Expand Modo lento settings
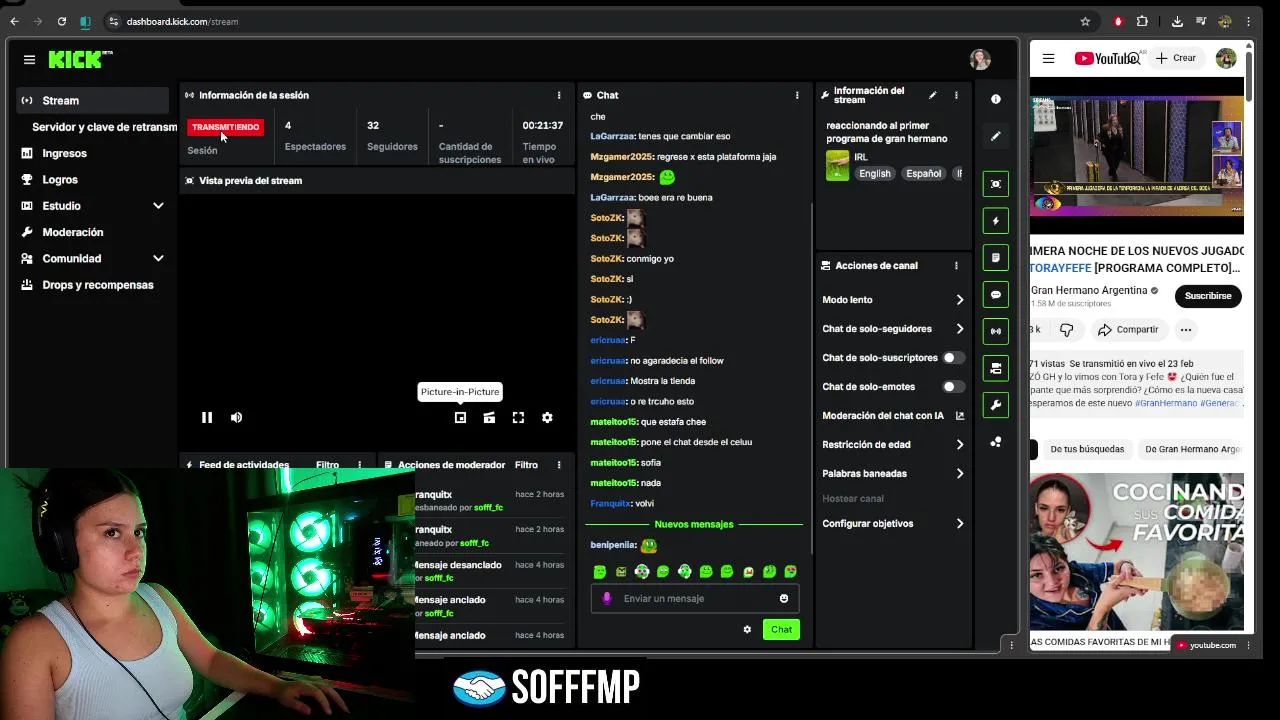 893,300
